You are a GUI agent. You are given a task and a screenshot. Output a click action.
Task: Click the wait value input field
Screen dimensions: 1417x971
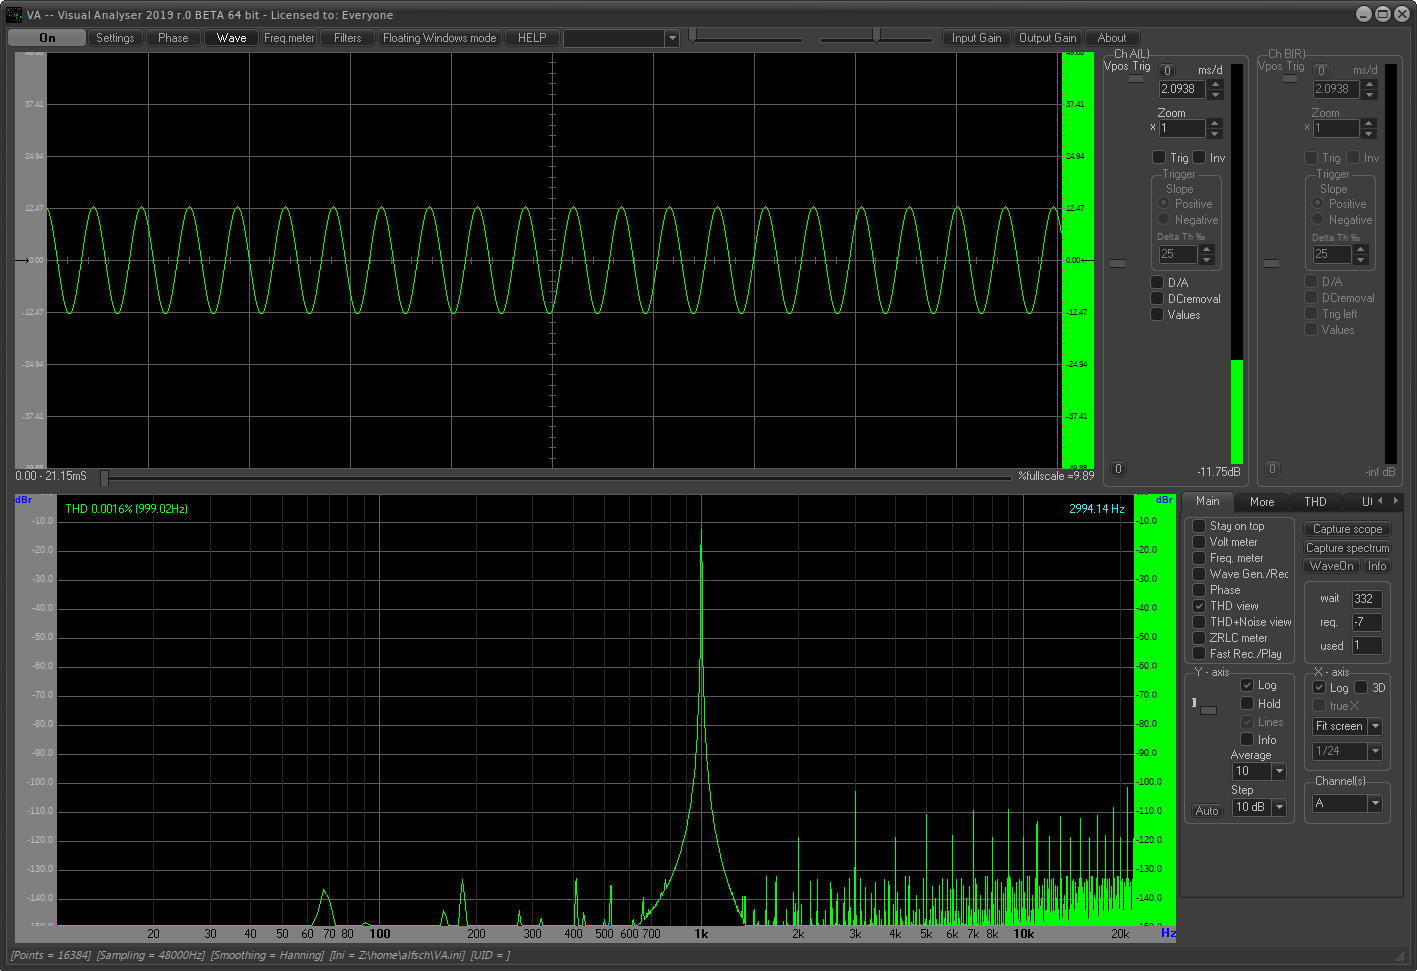tap(1366, 599)
